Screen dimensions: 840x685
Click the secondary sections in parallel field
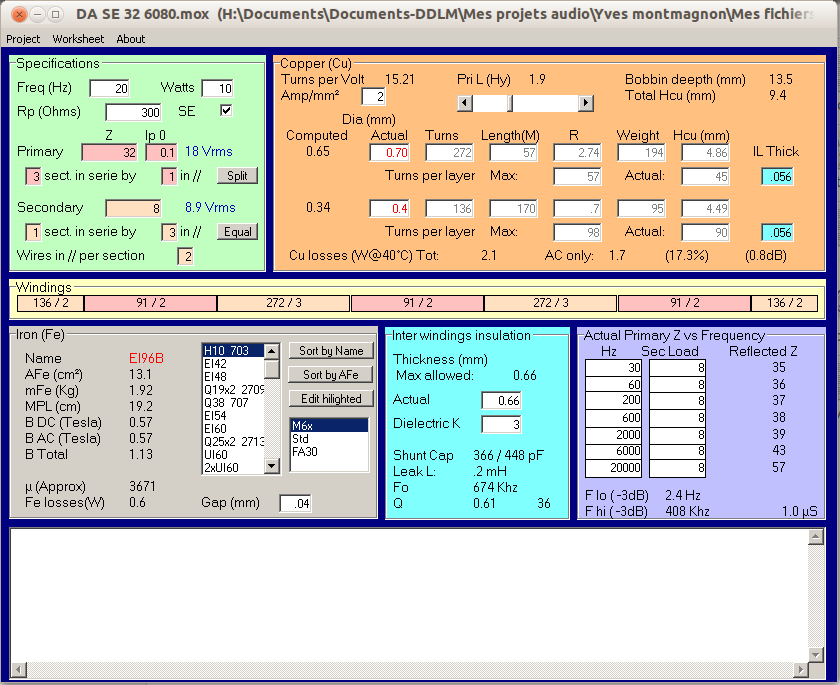169,232
